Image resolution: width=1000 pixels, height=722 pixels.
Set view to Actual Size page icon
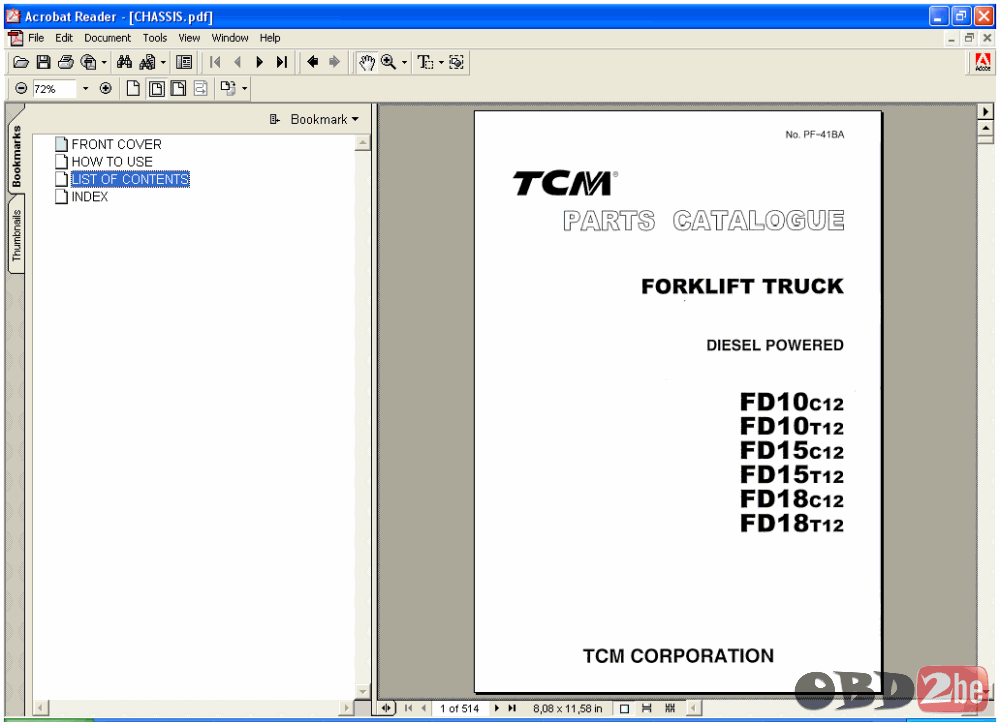(x=133, y=88)
